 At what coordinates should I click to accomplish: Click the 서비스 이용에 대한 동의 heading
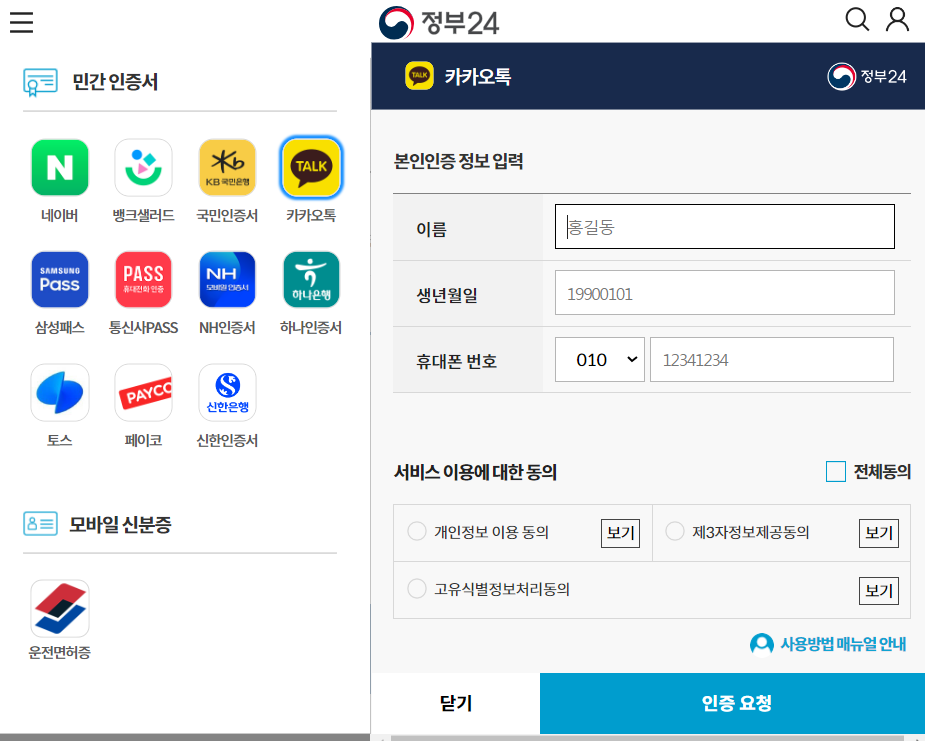475,472
